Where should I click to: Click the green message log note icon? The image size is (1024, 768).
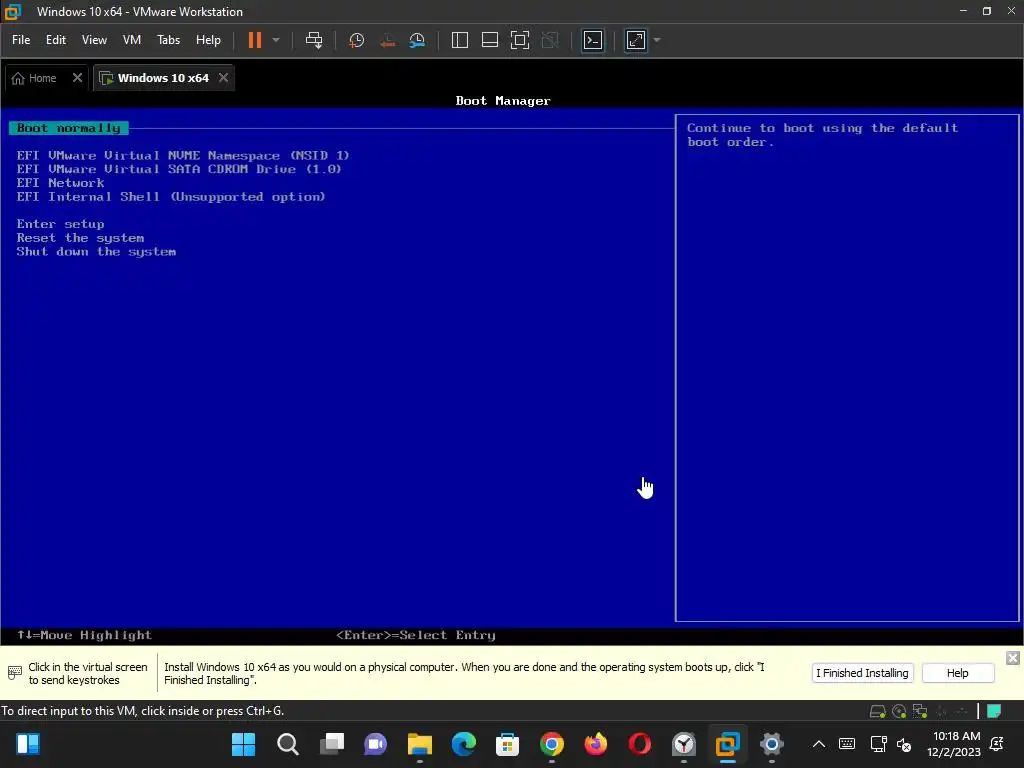pyautogui.click(x=994, y=711)
